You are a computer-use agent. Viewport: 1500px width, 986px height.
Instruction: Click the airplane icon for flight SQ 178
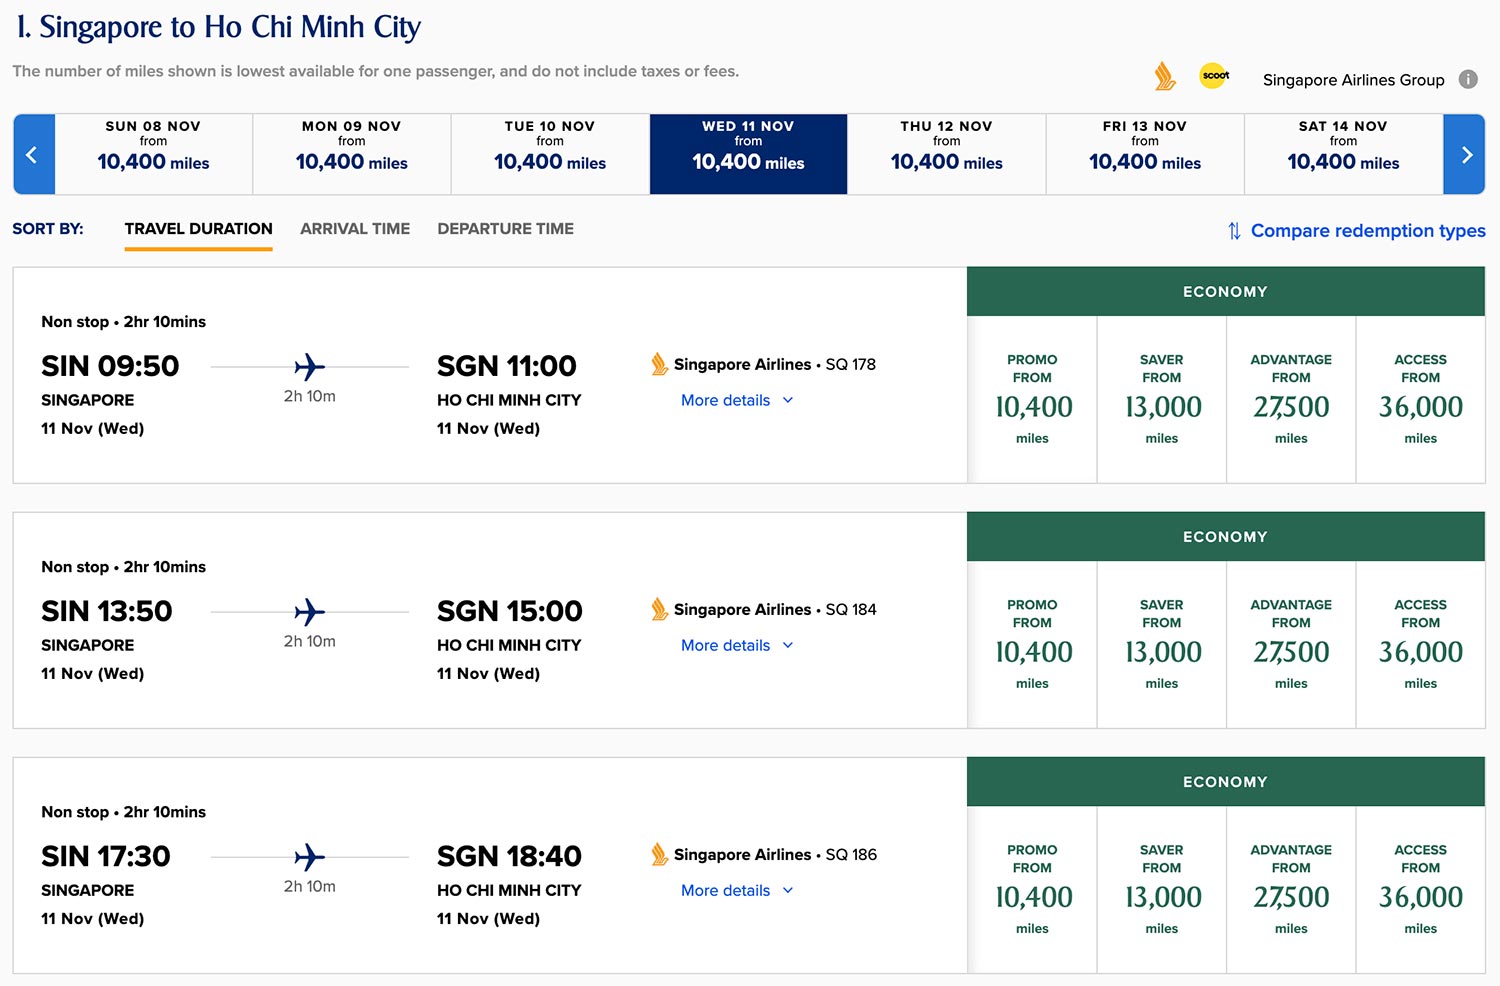(310, 366)
